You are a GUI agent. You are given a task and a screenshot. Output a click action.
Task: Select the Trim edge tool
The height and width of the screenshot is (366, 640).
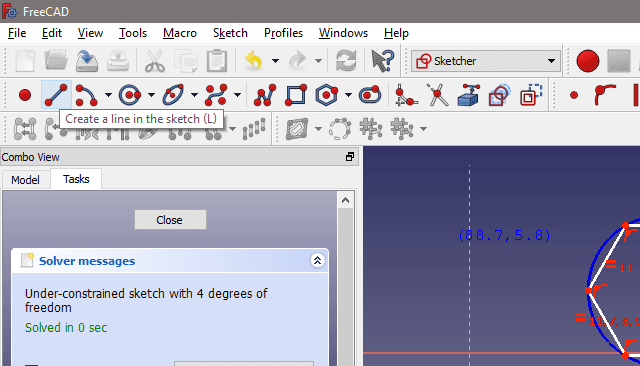pyautogui.click(x=437, y=95)
